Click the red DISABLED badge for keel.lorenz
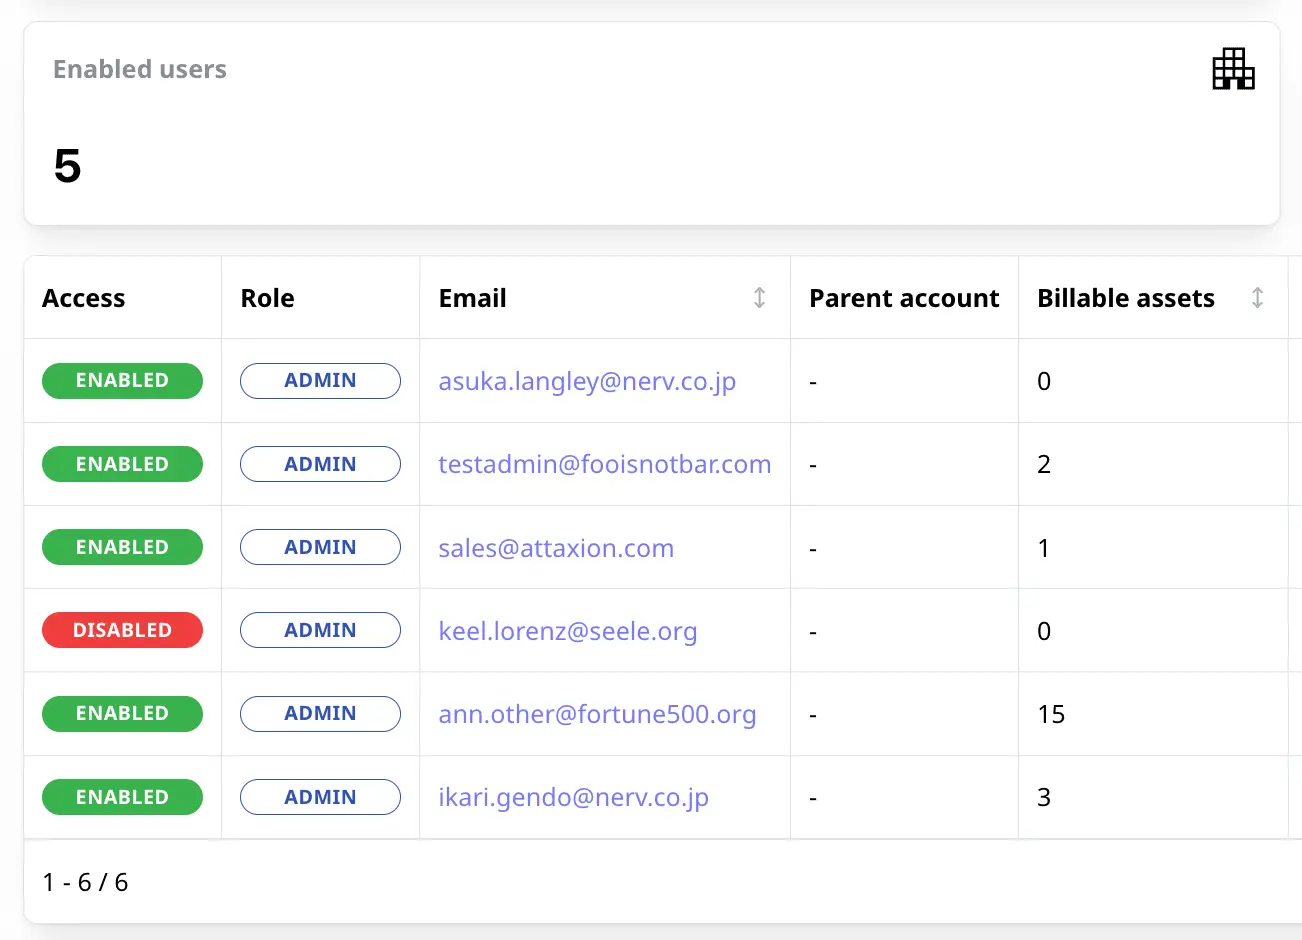 [122, 630]
